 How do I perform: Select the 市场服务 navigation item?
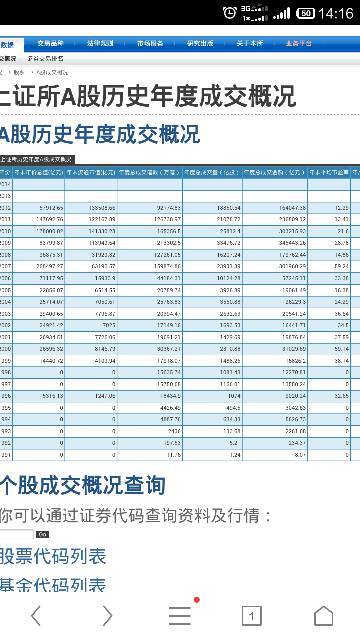[x=150, y=43]
